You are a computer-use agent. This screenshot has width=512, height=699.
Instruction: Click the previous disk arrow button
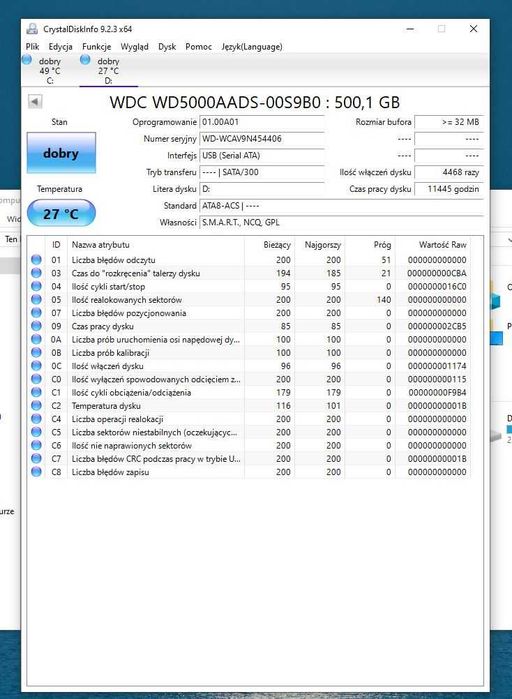point(35,102)
